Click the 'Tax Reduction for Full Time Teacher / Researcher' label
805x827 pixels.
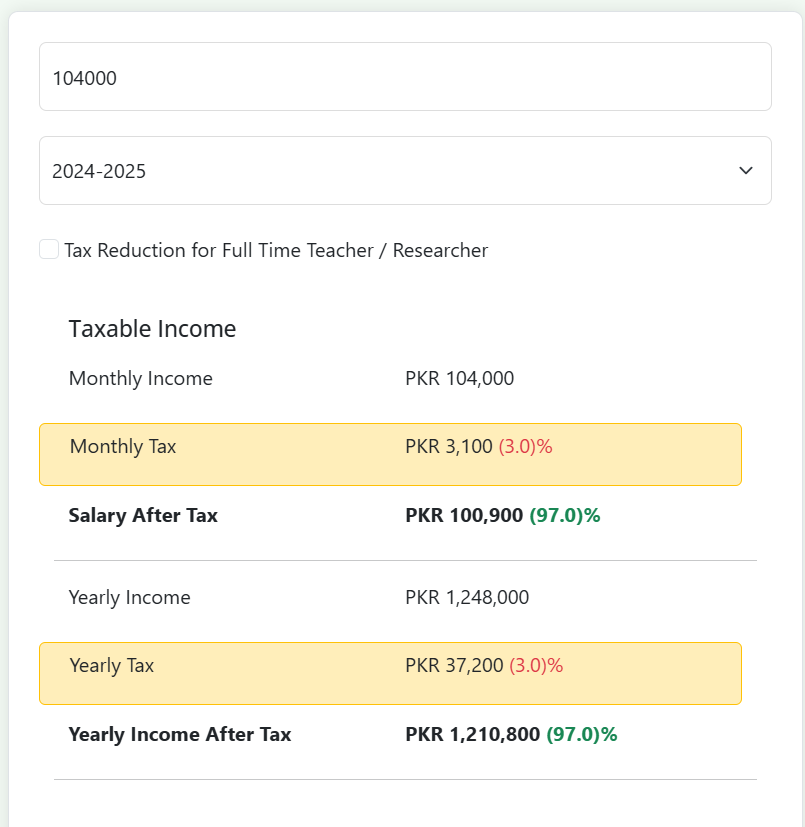click(x=276, y=250)
